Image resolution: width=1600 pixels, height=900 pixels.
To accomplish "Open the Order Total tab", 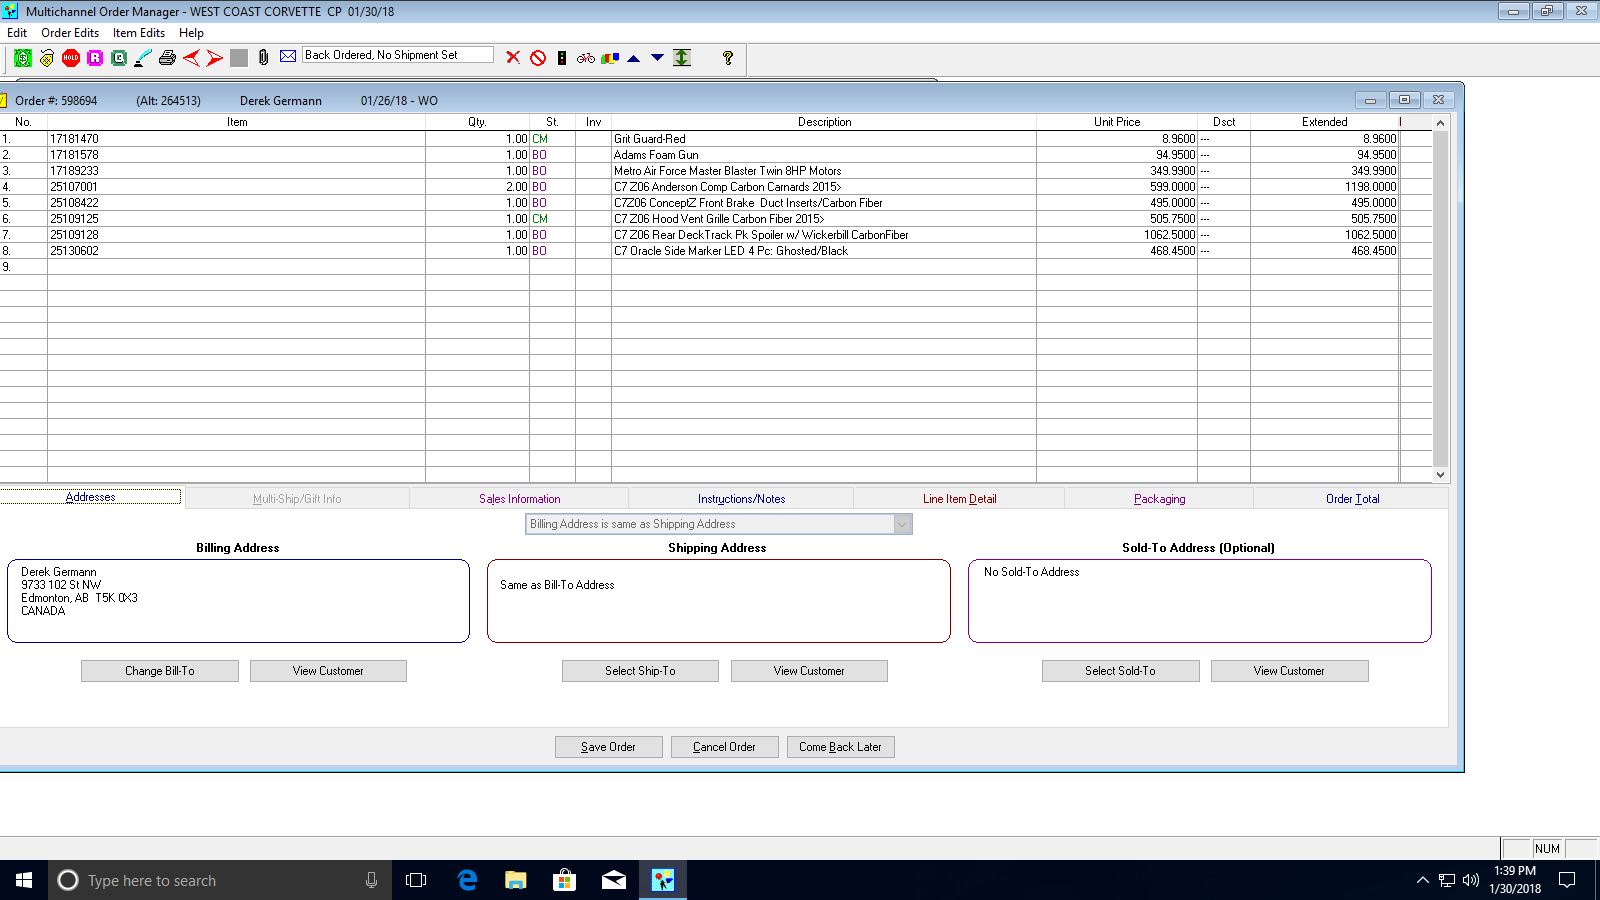I will tap(1352, 499).
